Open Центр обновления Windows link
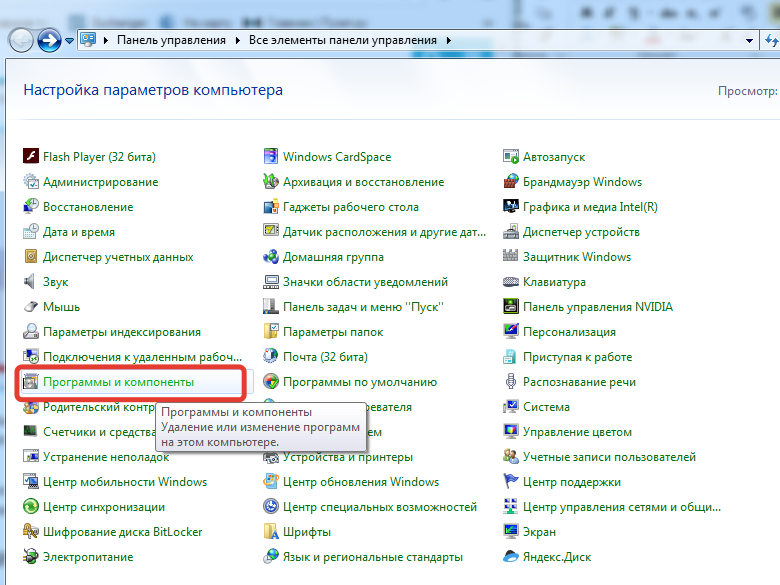Viewport: 780px width, 585px height. click(361, 482)
